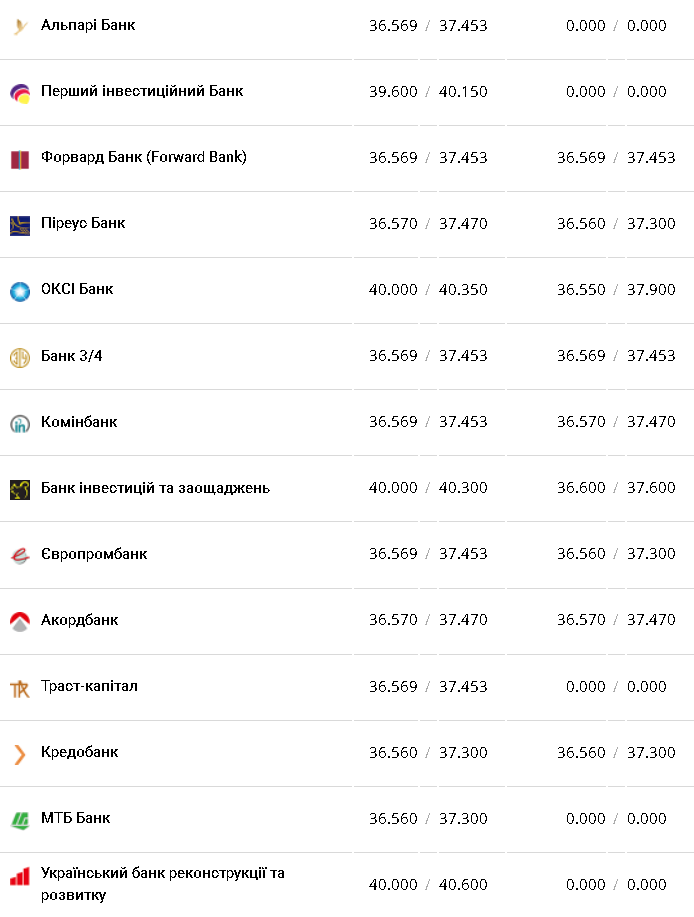Screen dimensions: 694x917
Task: Click the Комінбанк logo icon
Action: click(x=20, y=423)
